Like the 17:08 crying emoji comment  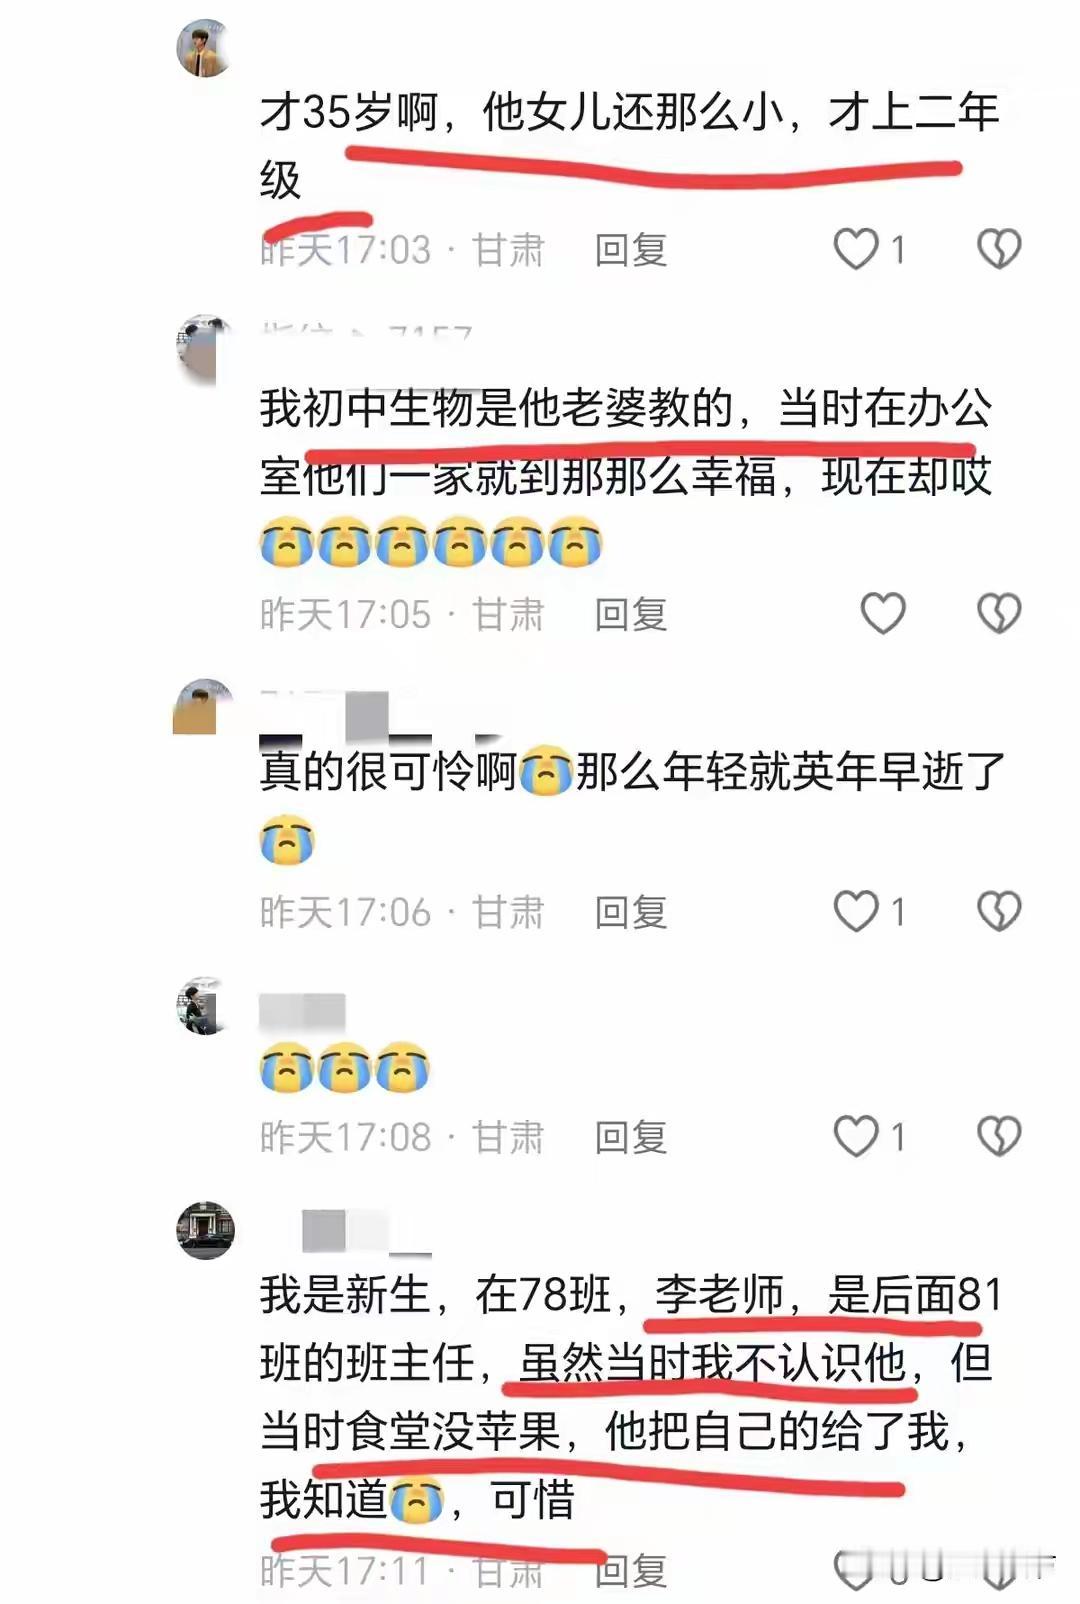(x=856, y=1136)
